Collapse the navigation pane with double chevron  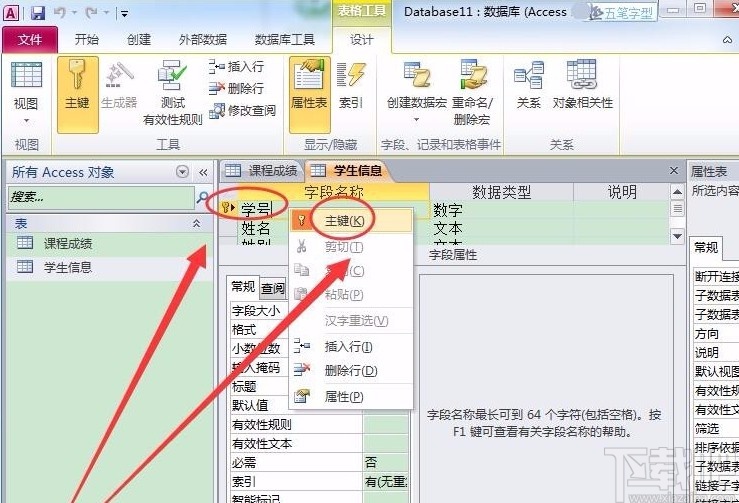coord(203,172)
